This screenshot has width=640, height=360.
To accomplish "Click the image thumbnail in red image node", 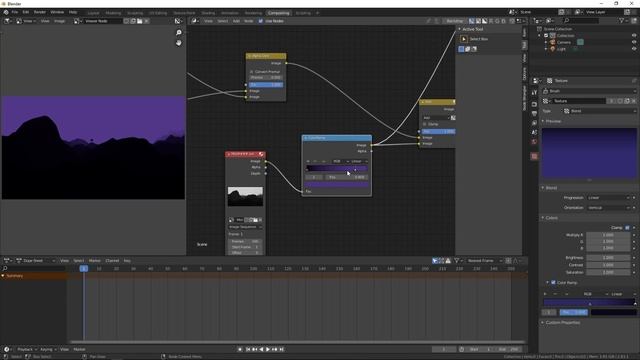I will [245, 196].
